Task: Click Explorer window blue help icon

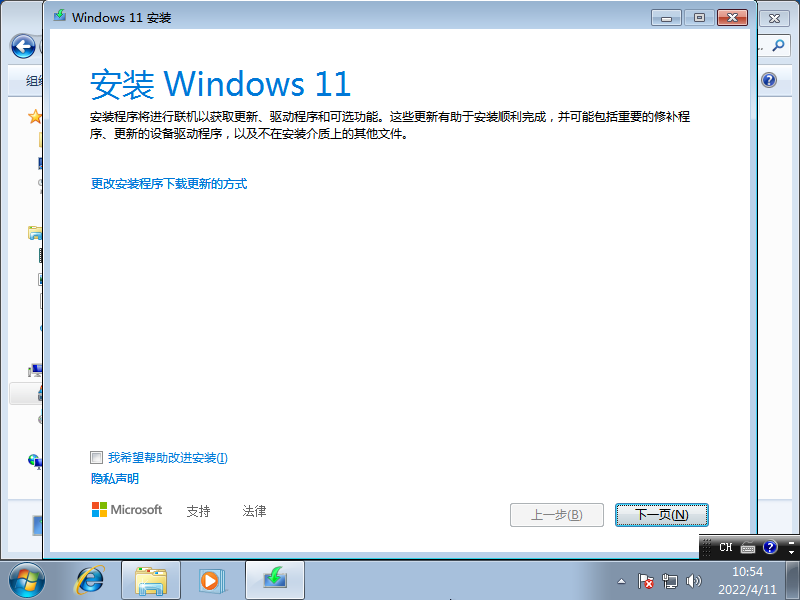Action: pyautogui.click(x=769, y=80)
